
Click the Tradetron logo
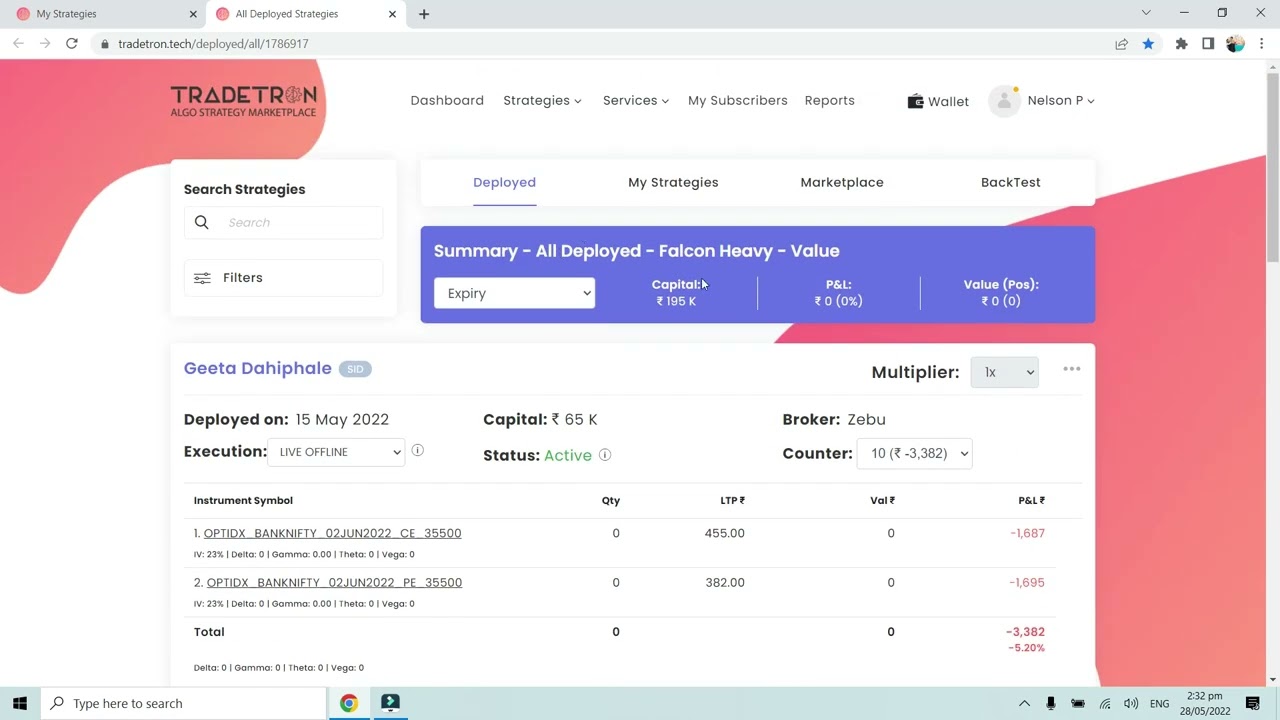pos(243,101)
